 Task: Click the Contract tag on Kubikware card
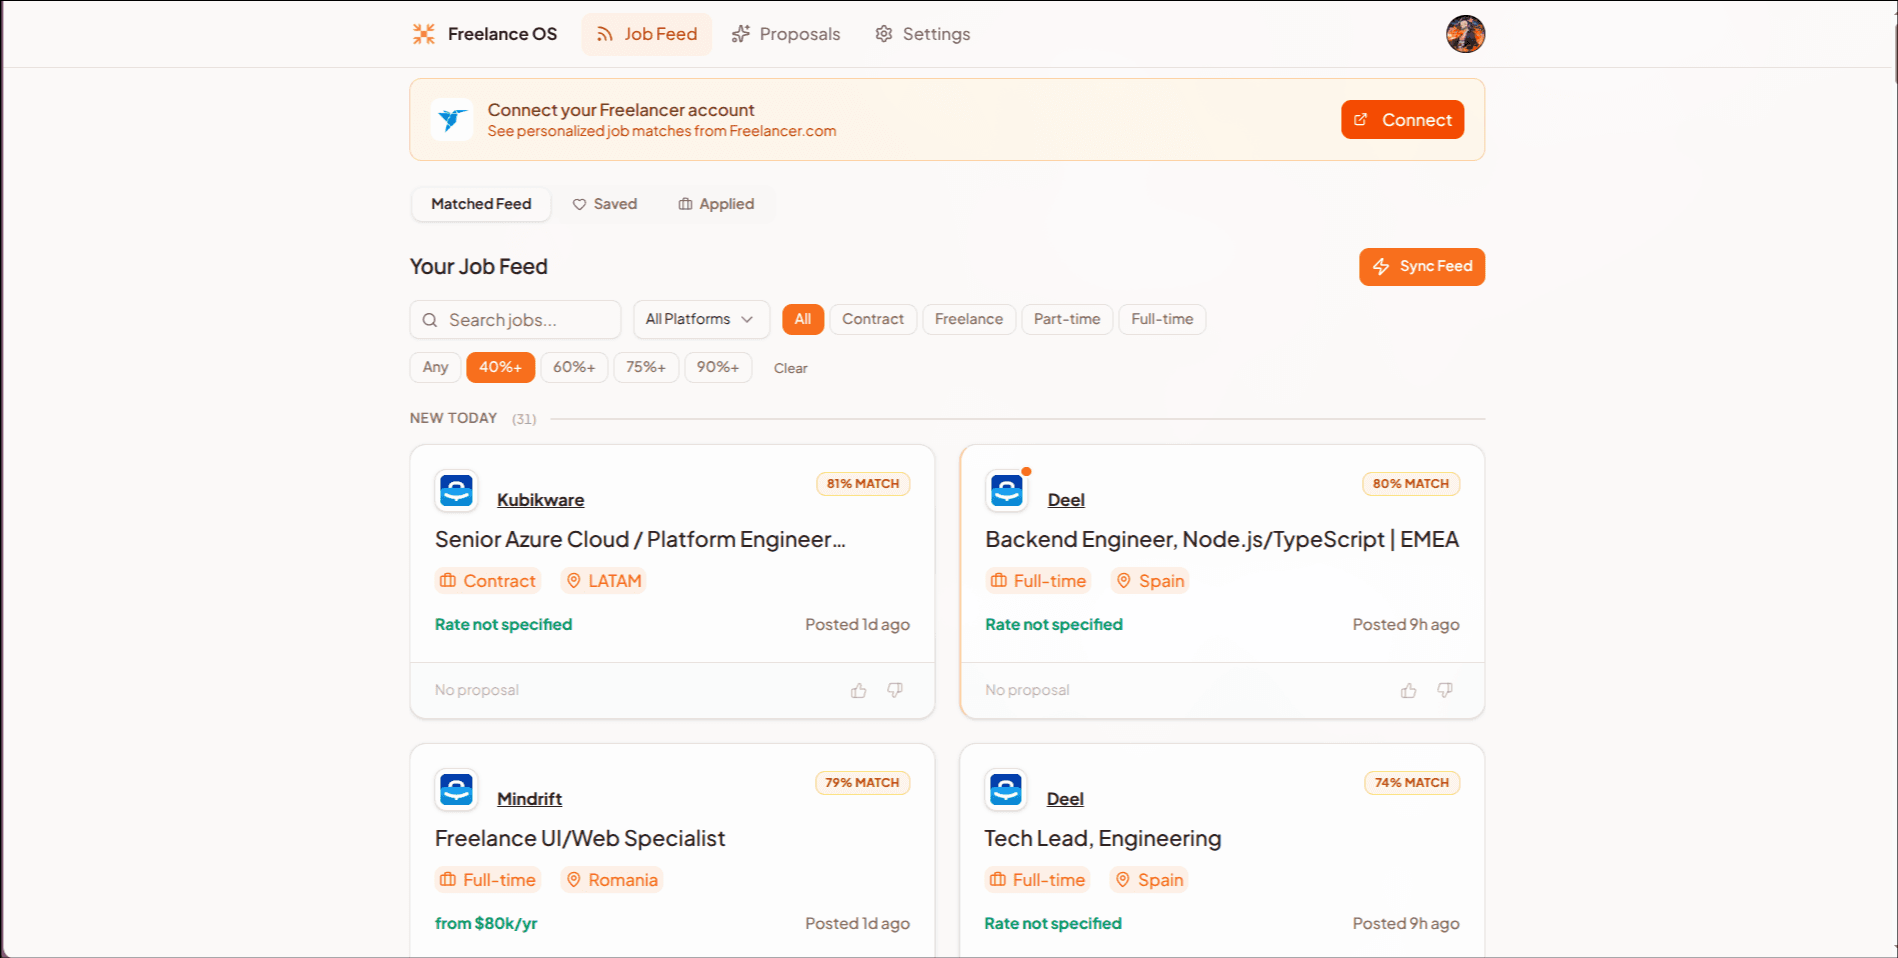point(488,581)
